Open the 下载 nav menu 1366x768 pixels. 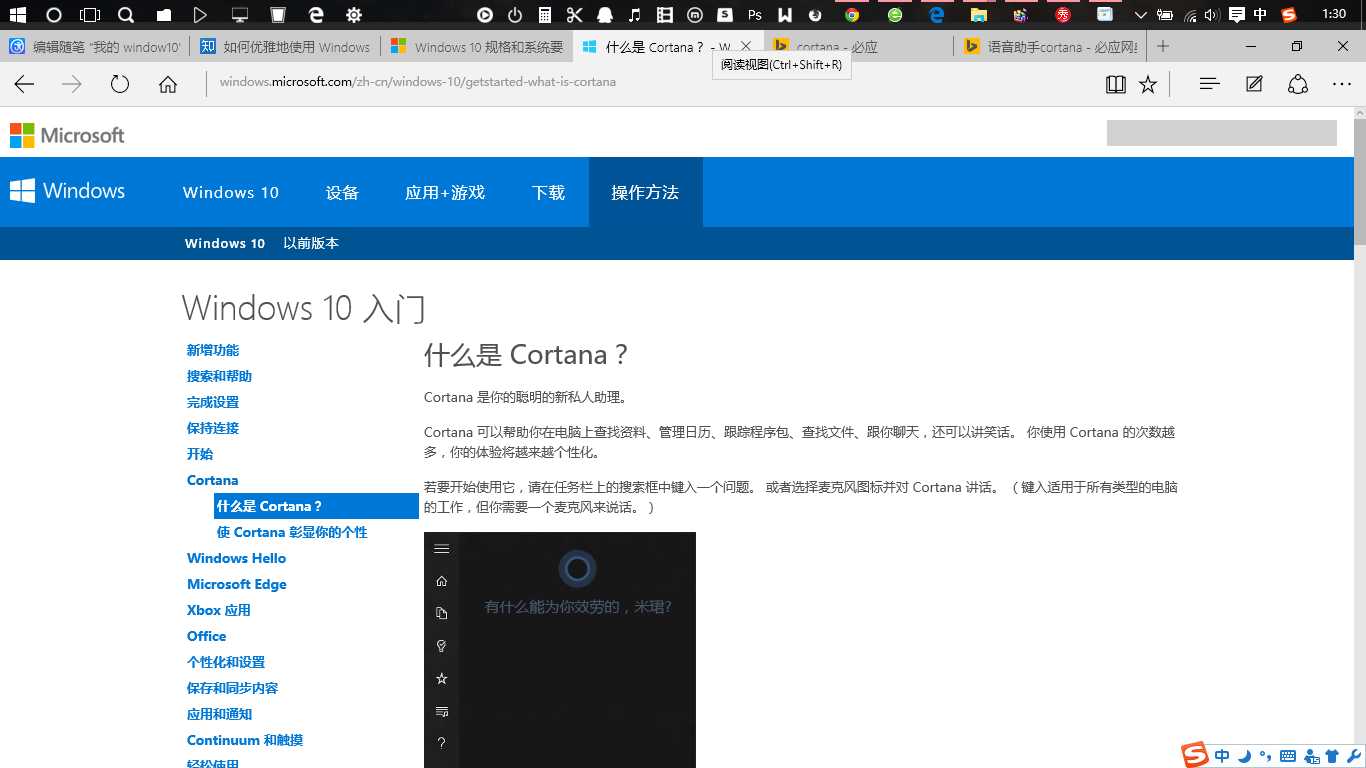[x=548, y=192]
